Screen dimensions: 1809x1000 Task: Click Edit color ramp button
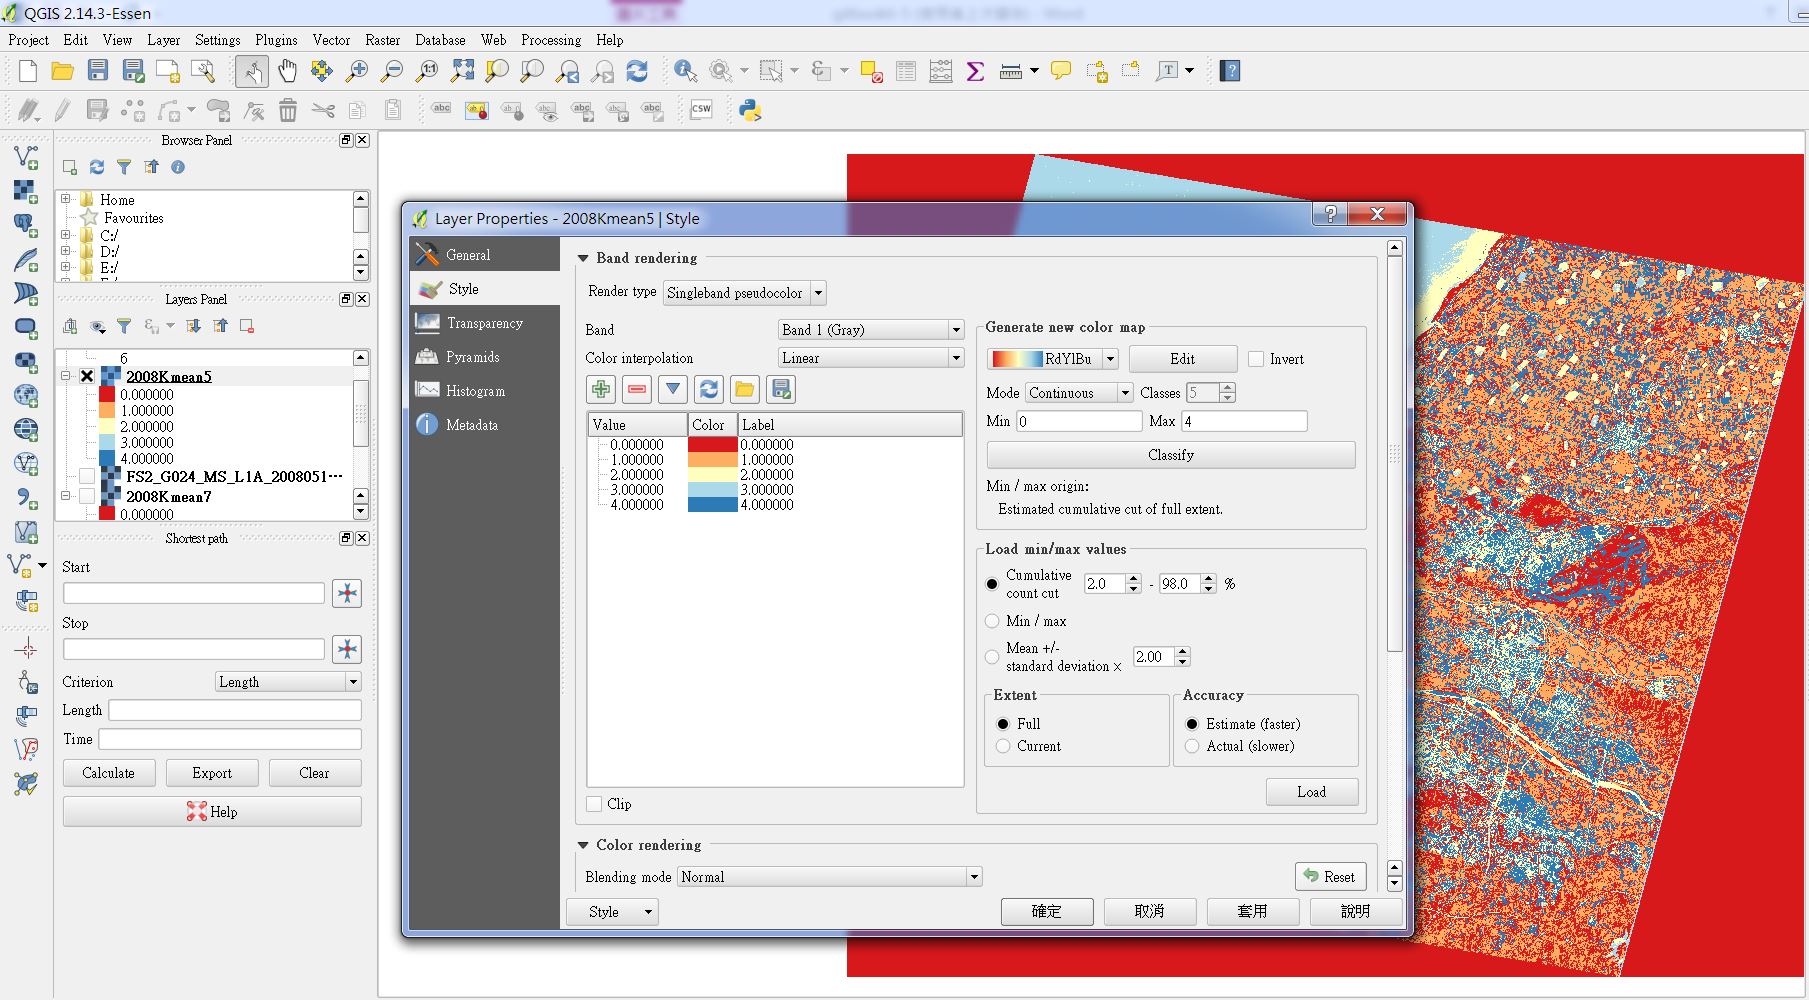point(1183,359)
